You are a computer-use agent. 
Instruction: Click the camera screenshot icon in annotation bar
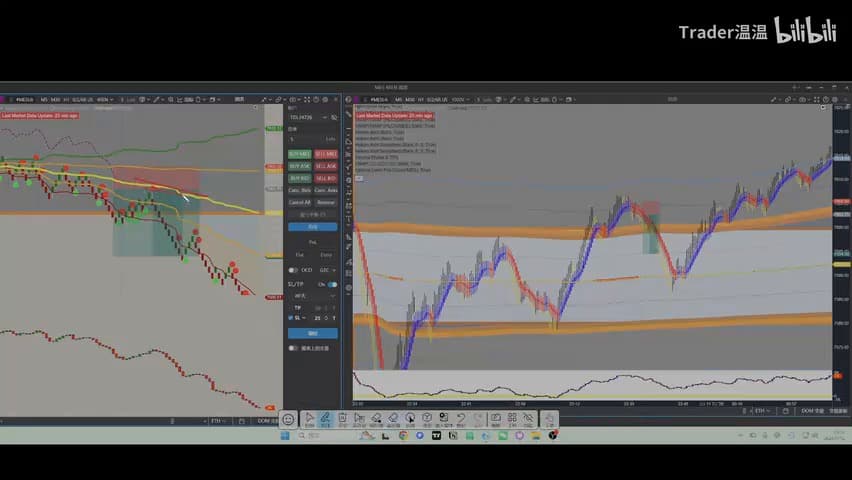[x=496, y=419]
